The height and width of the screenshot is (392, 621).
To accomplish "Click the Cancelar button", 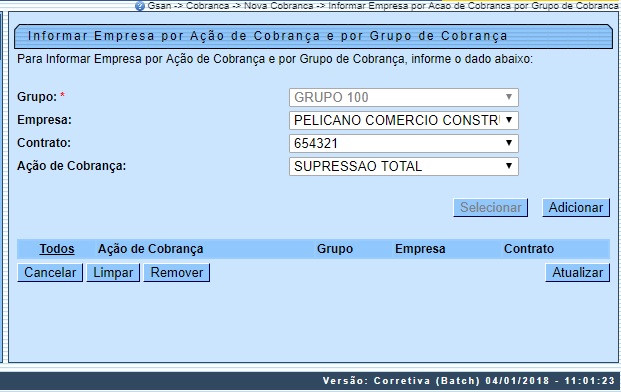I will (50, 272).
